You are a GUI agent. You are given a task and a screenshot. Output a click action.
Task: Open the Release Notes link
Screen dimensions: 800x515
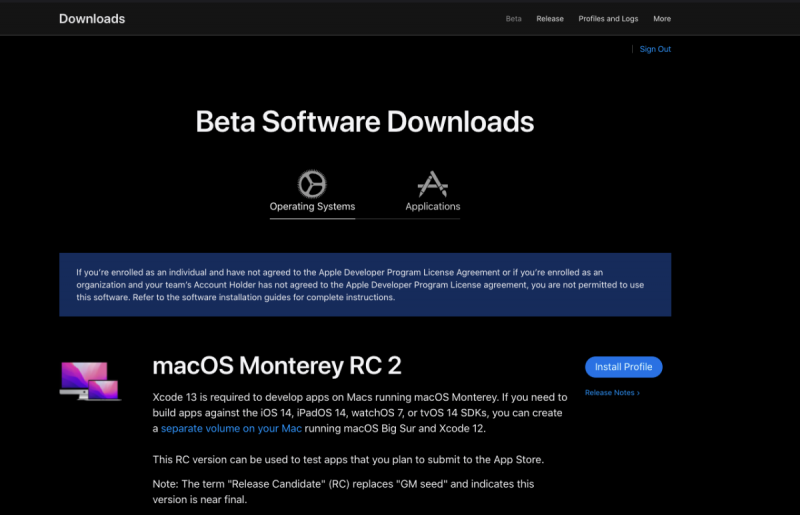[609, 393]
